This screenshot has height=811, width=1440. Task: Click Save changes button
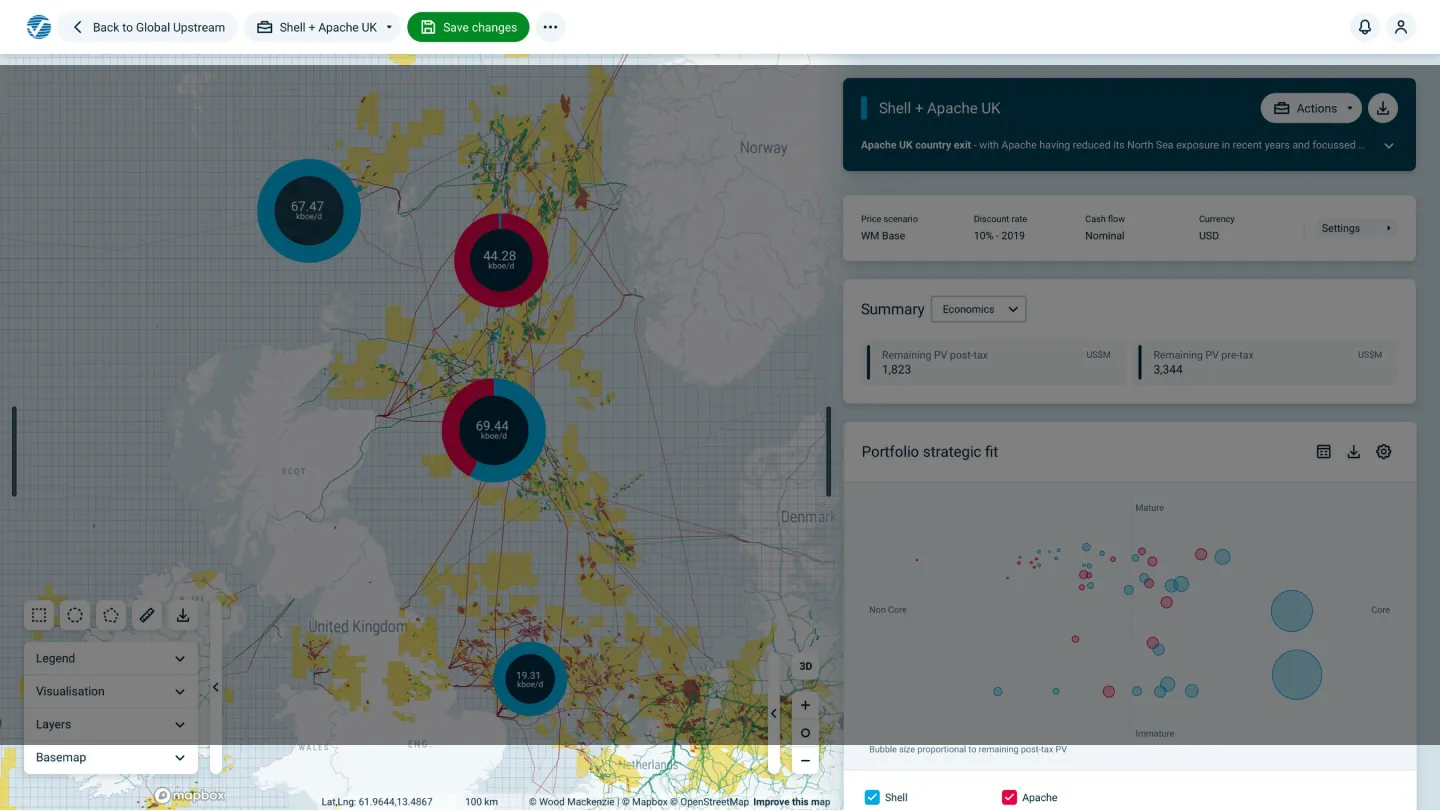pyautogui.click(x=468, y=27)
